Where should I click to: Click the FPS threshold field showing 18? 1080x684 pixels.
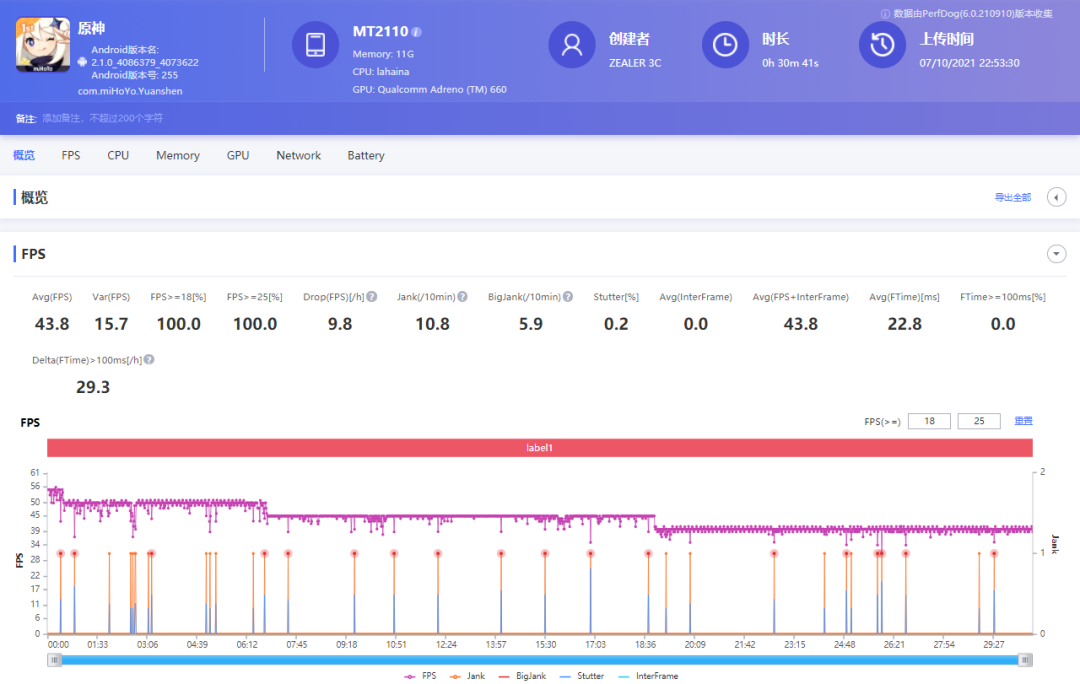pyautogui.click(x=929, y=421)
